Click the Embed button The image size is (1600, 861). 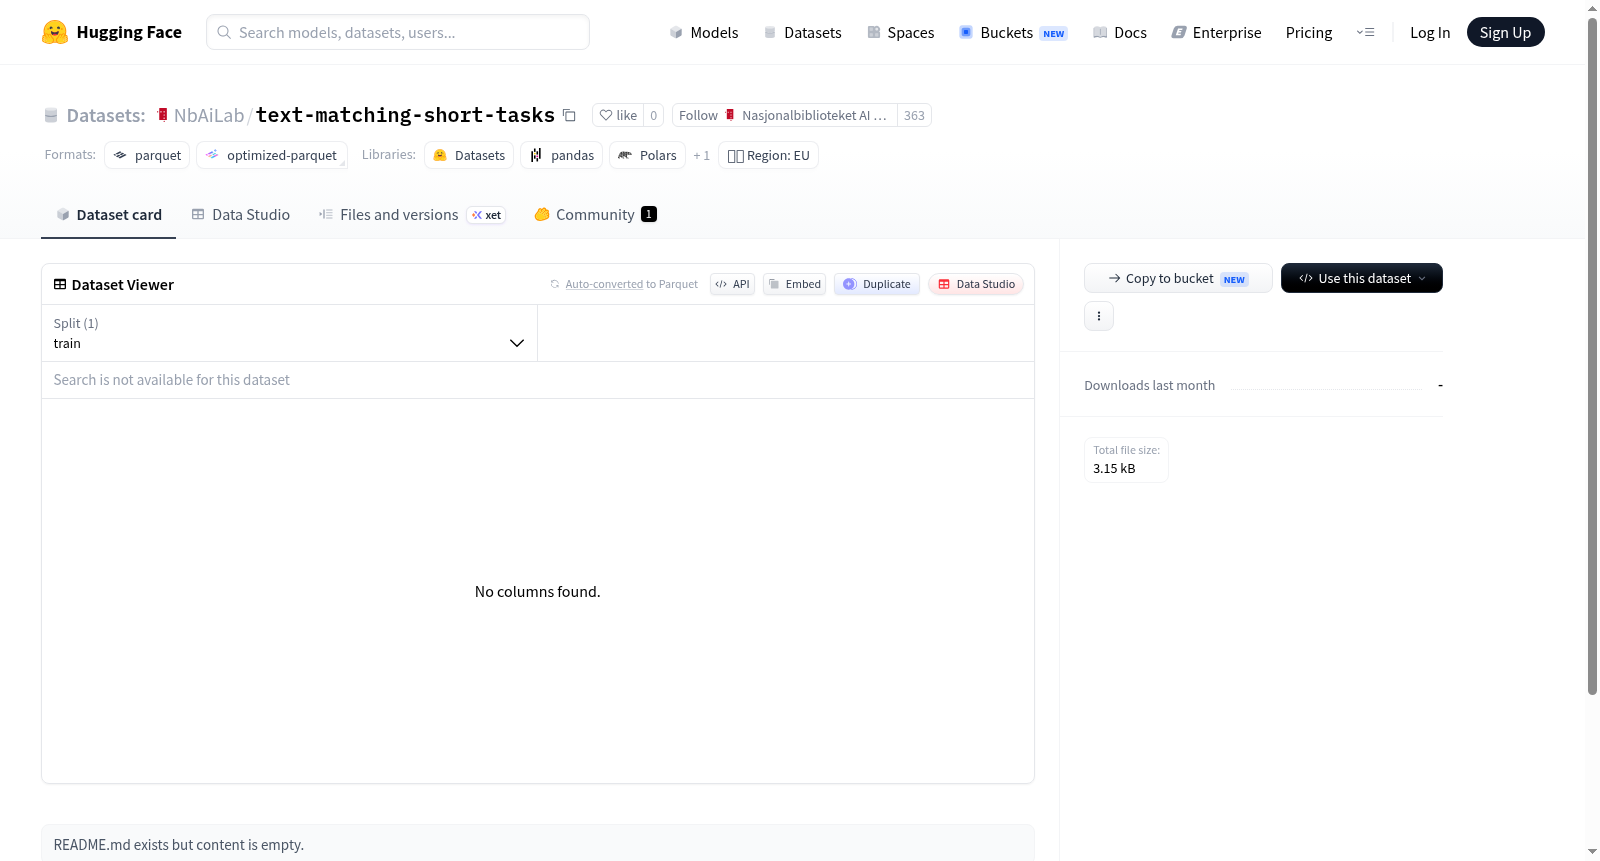[794, 284]
